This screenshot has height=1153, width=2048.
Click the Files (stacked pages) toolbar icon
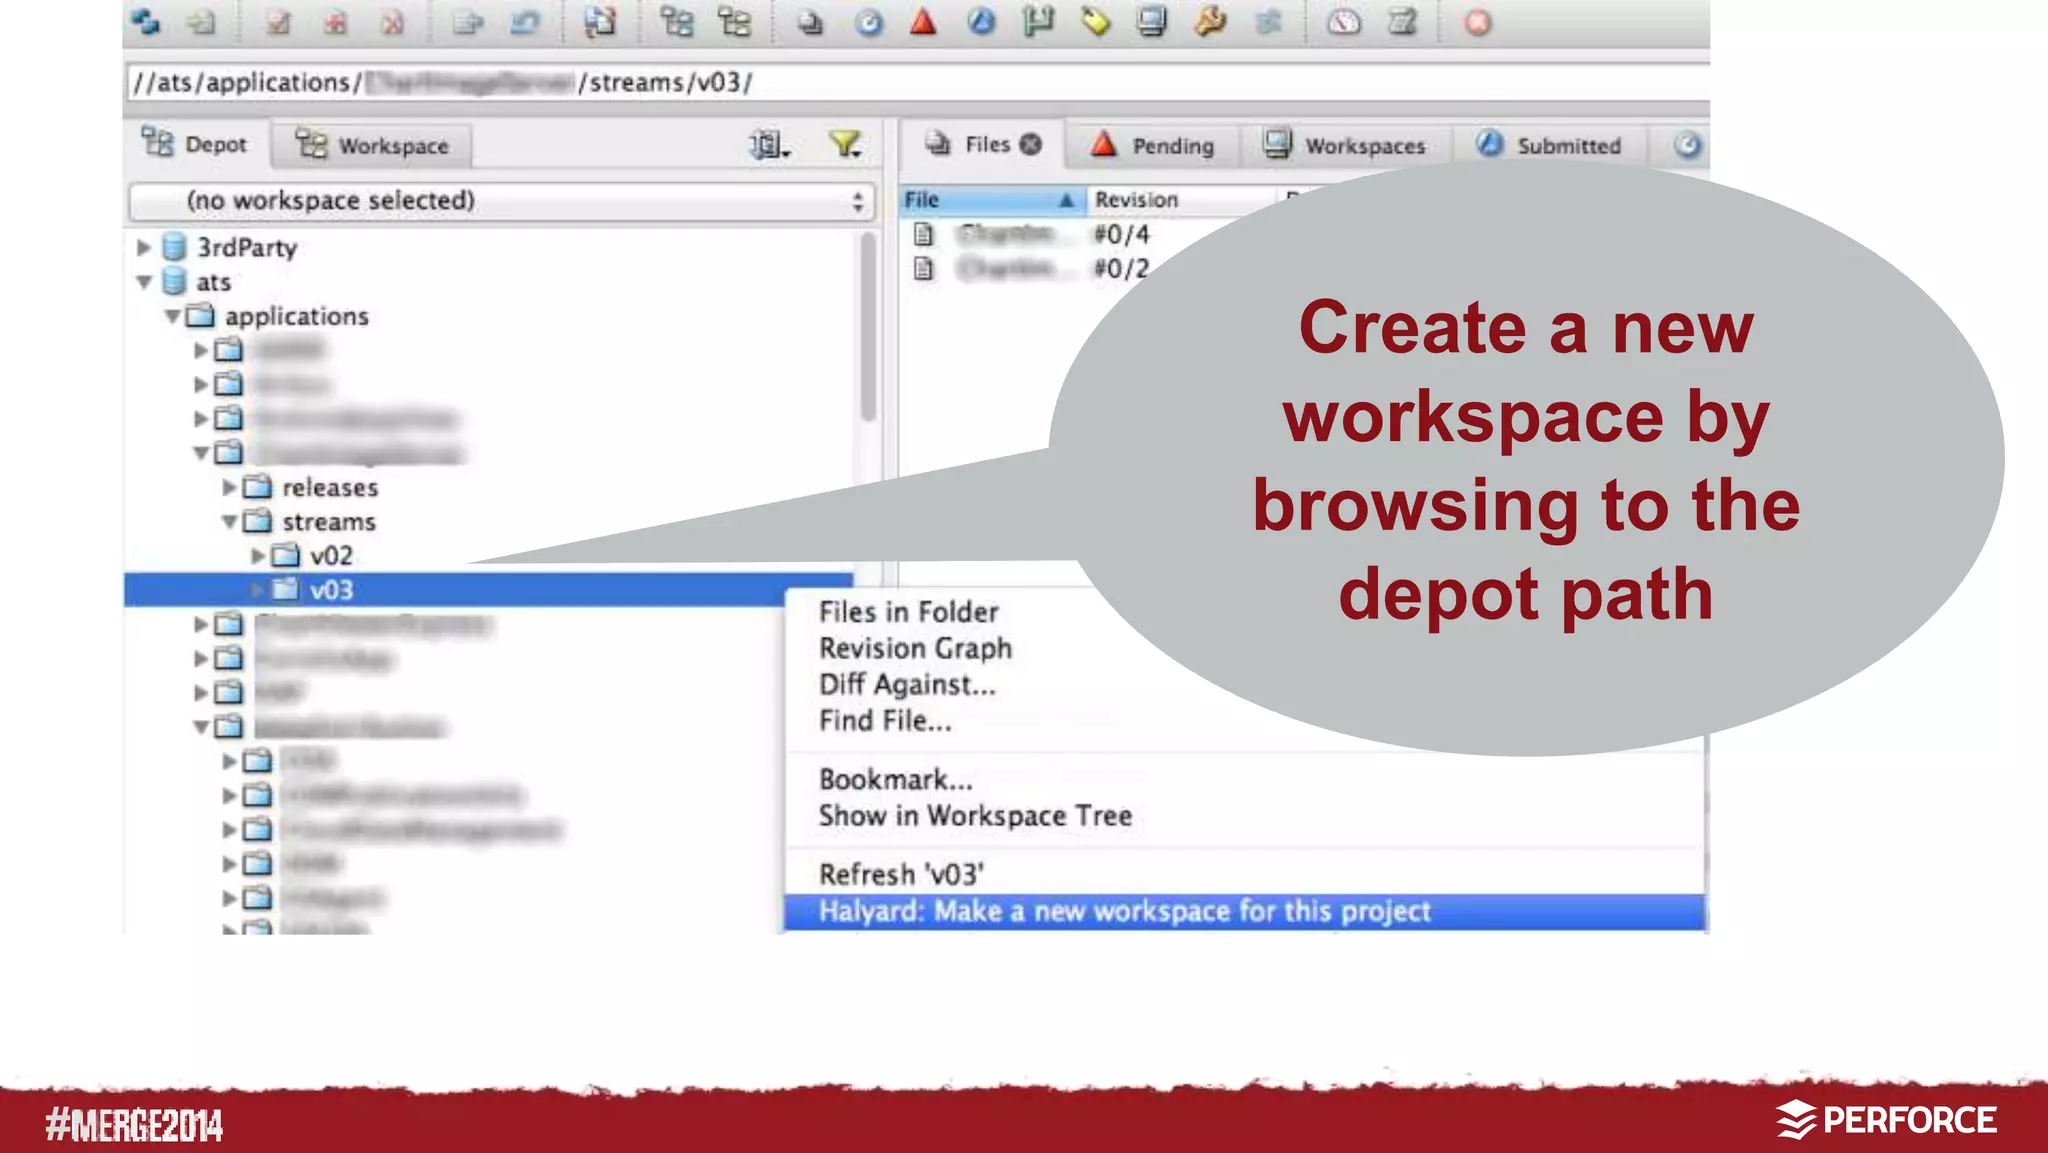(x=811, y=21)
